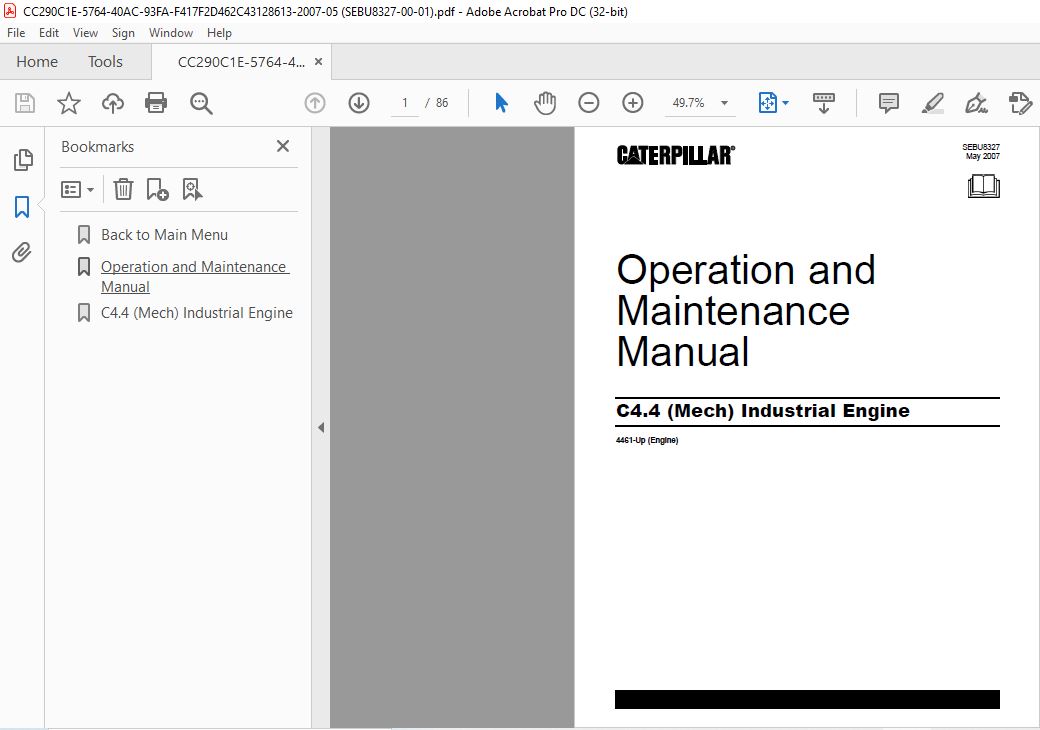This screenshot has width=1040, height=730.
Task: Open the Help menu
Action: pyautogui.click(x=219, y=32)
